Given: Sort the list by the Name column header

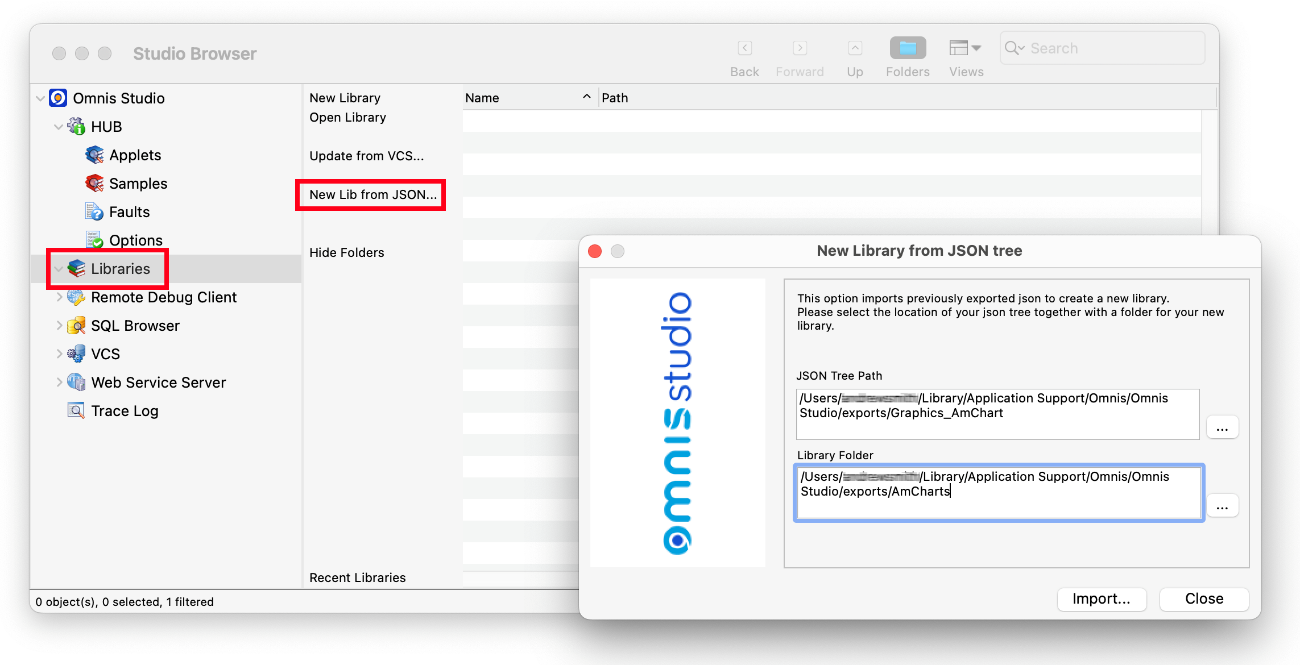Looking at the screenshot, I should point(530,98).
